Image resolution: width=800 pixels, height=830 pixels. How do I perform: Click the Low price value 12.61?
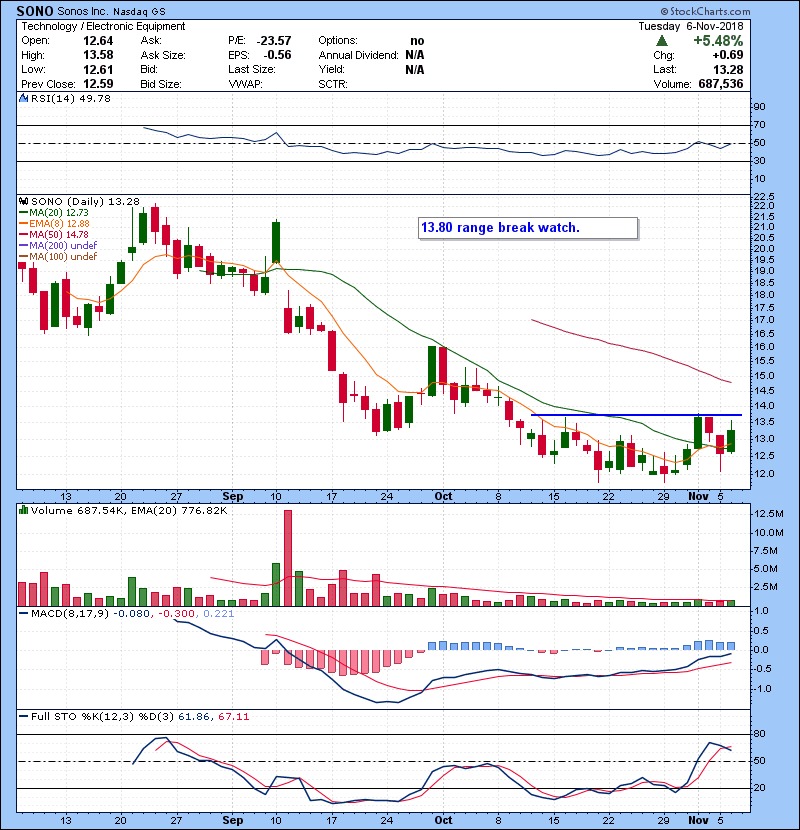pyautogui.click(x=98, y=69)
